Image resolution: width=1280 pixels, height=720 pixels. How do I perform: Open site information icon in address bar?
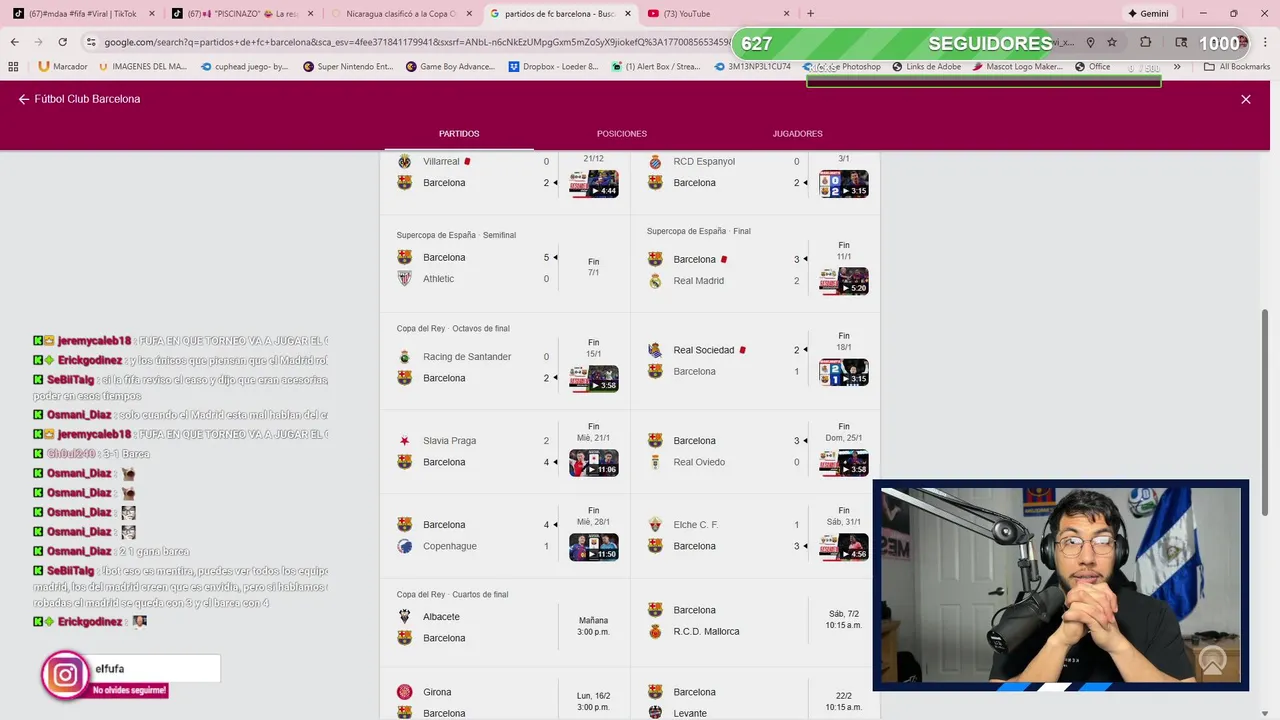click(91, 42)
